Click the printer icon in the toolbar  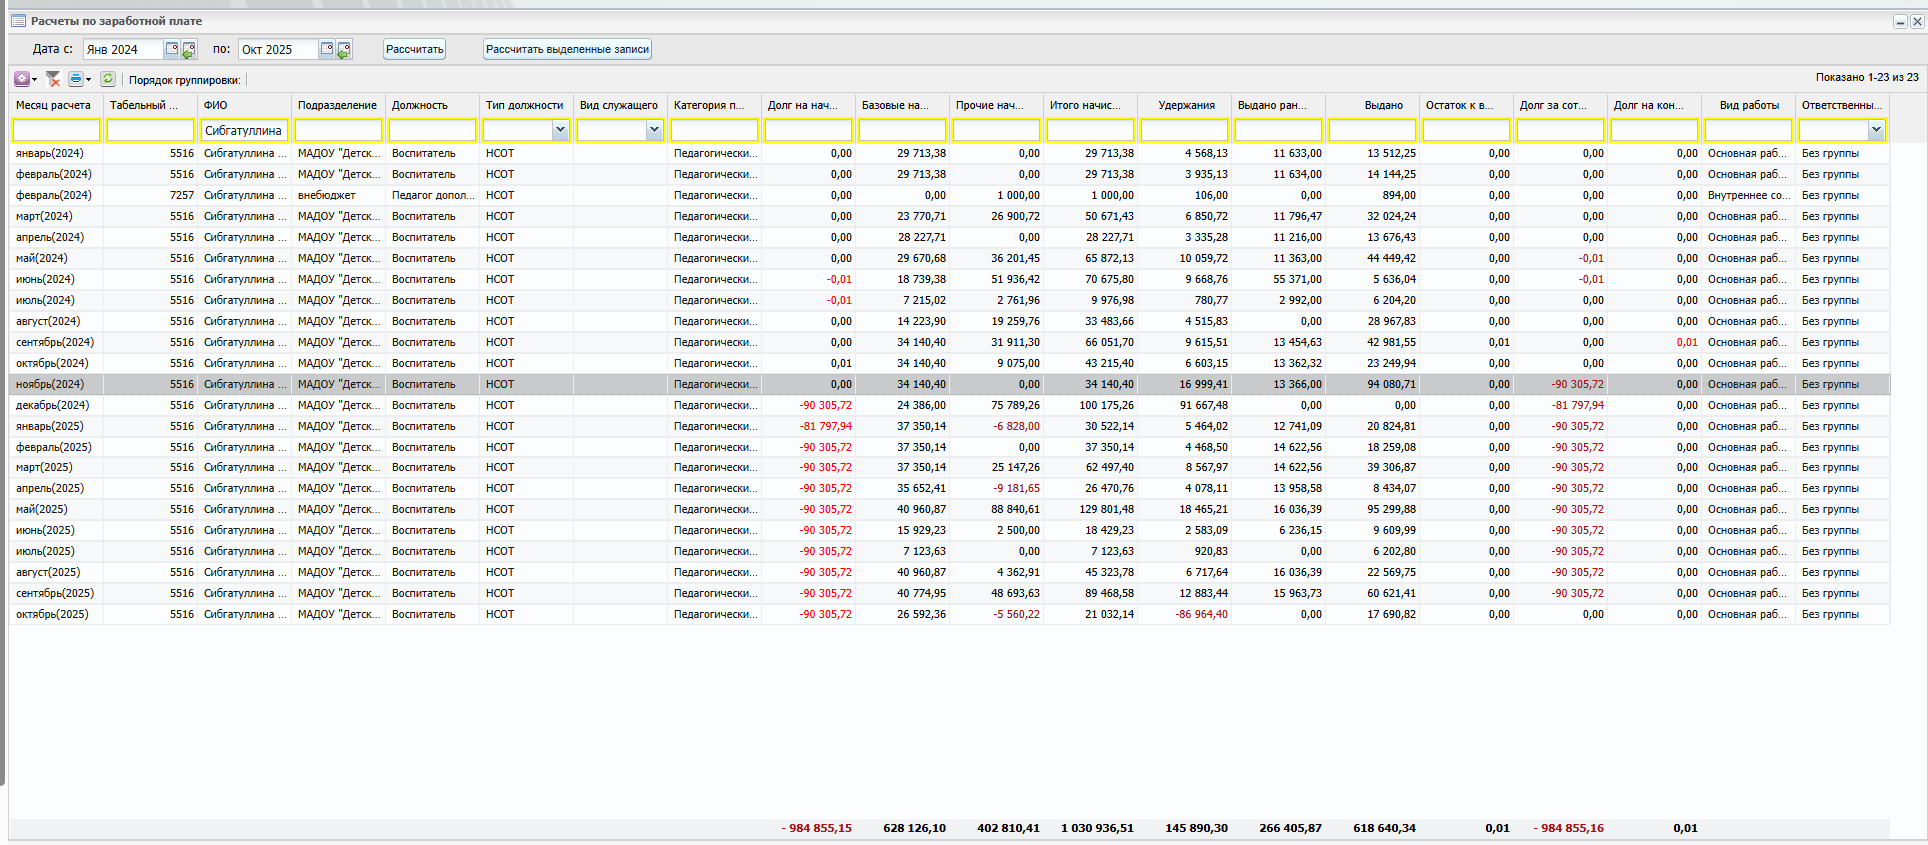click(76, 79)
